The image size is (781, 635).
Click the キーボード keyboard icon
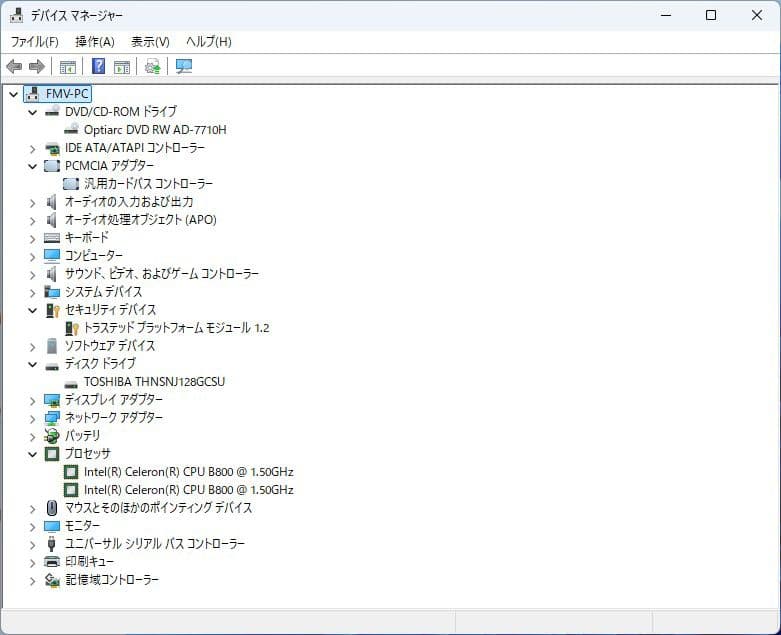pyautogui.click(x=52, y=238)
